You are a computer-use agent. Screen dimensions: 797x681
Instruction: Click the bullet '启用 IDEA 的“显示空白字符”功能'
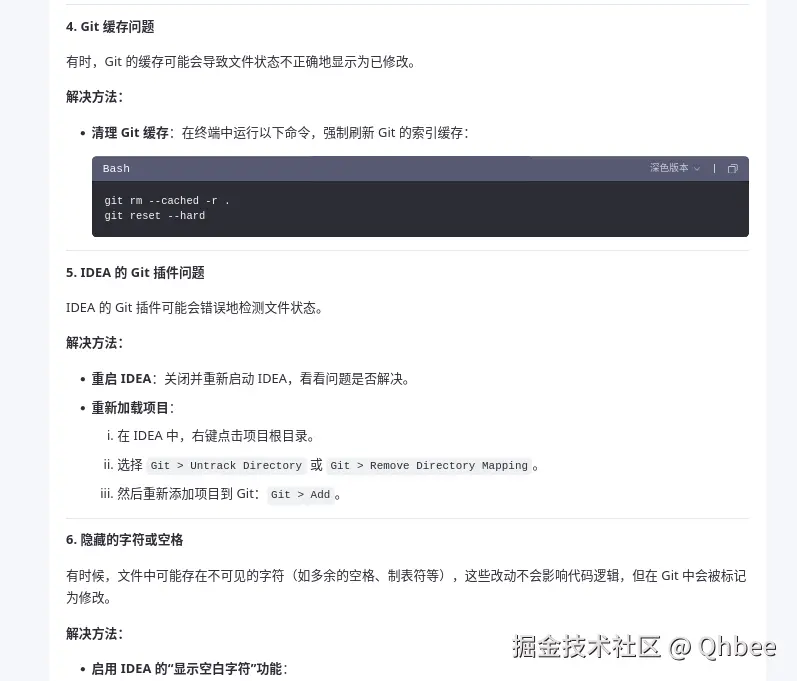[190, 669]
